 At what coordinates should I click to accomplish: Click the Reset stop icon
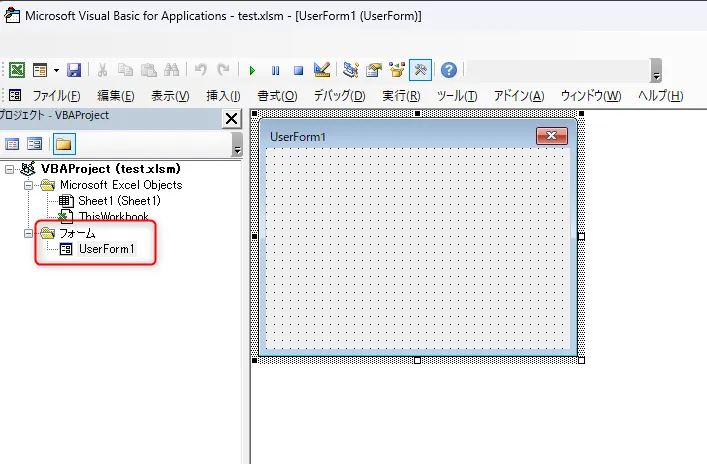click(x=298, y=70)
